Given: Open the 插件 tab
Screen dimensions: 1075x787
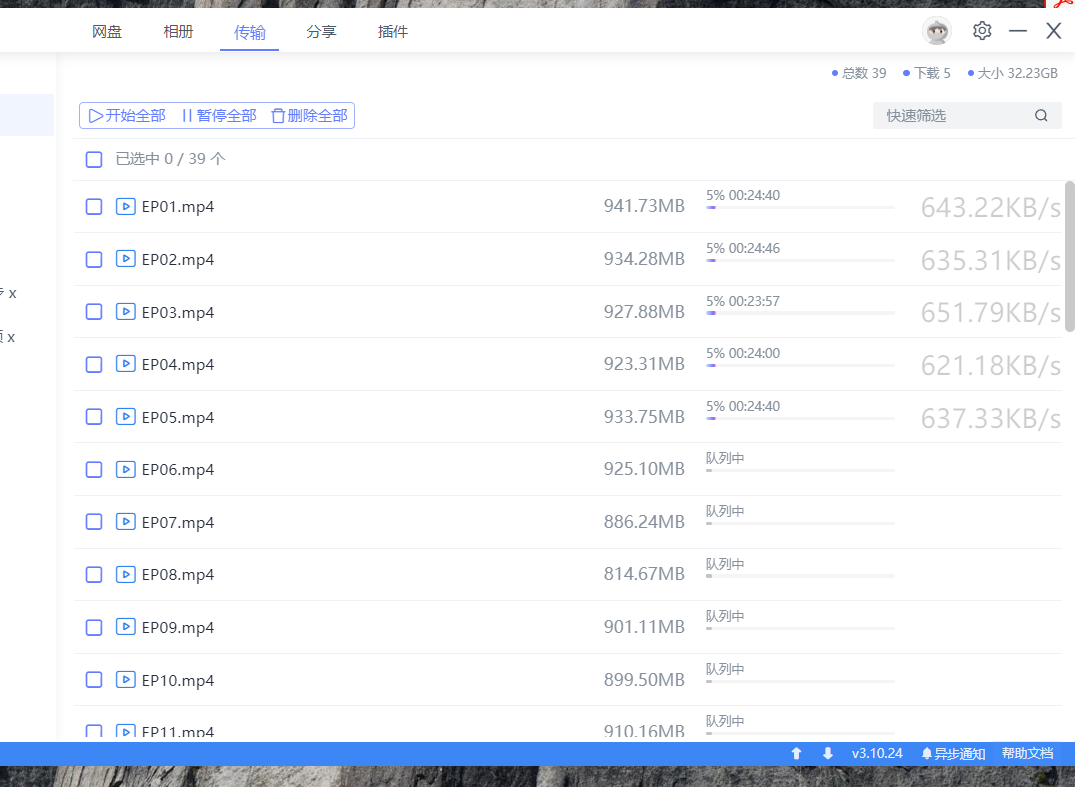Looking at the screenshot, I should (x=393, y=32).
